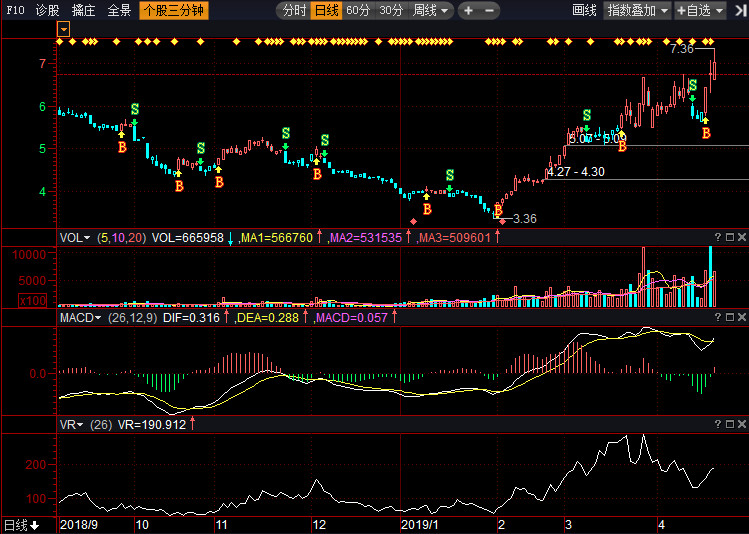
Task: Close the VOL indicator panel
Action: 741,237
